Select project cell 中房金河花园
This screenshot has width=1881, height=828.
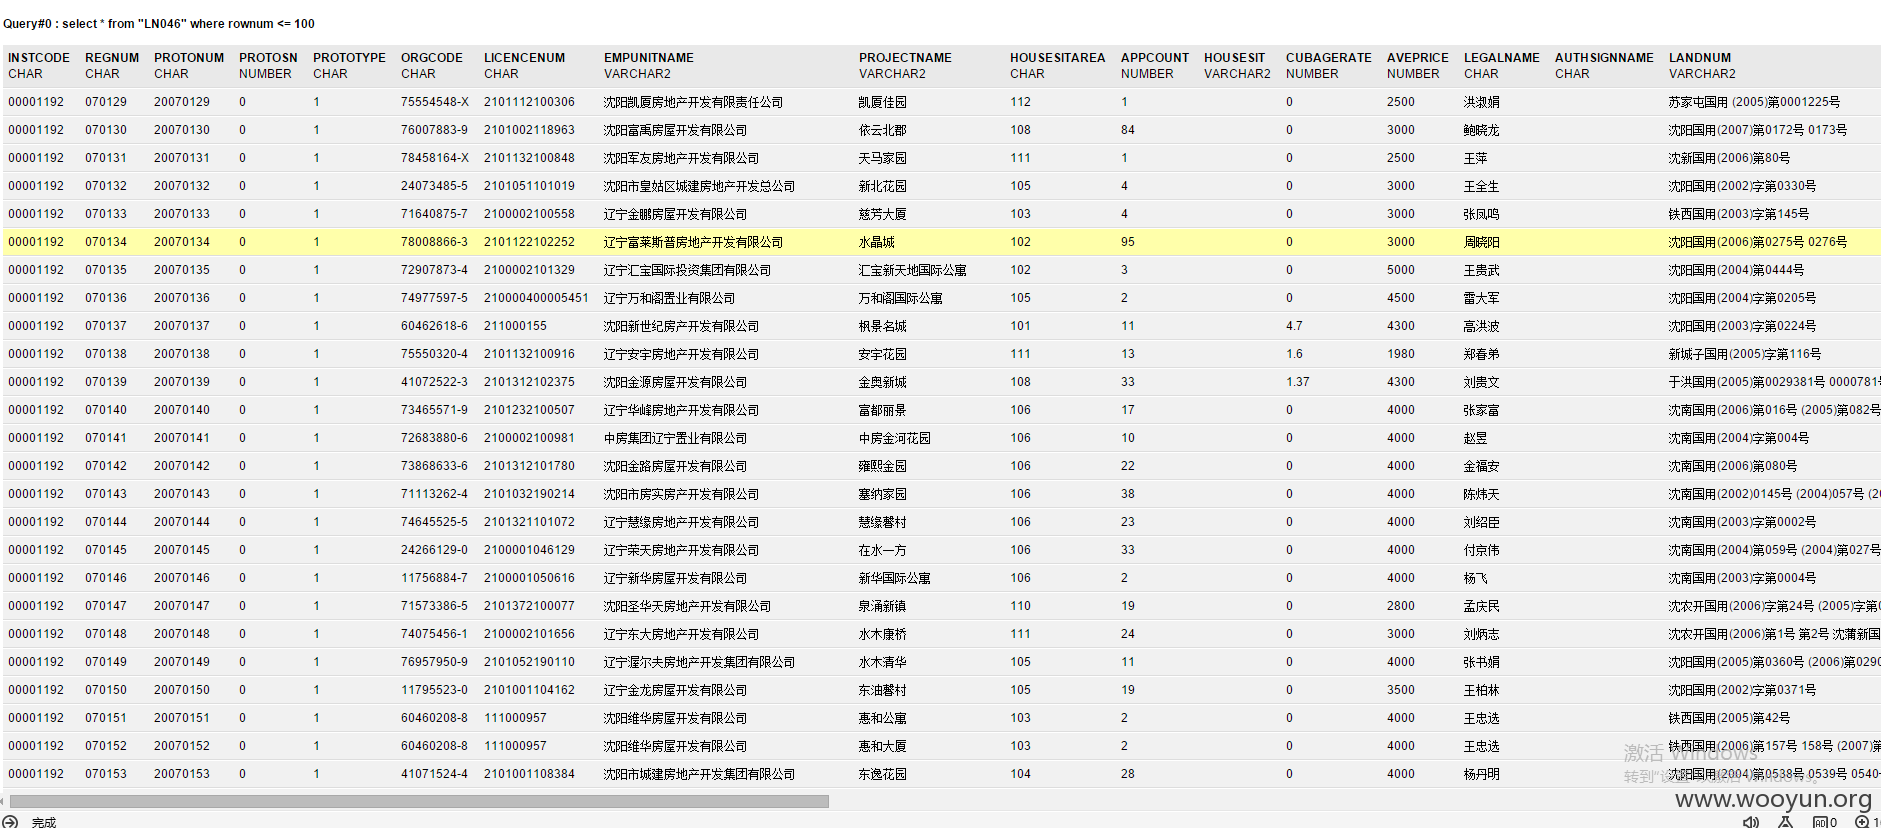point(895,438)
